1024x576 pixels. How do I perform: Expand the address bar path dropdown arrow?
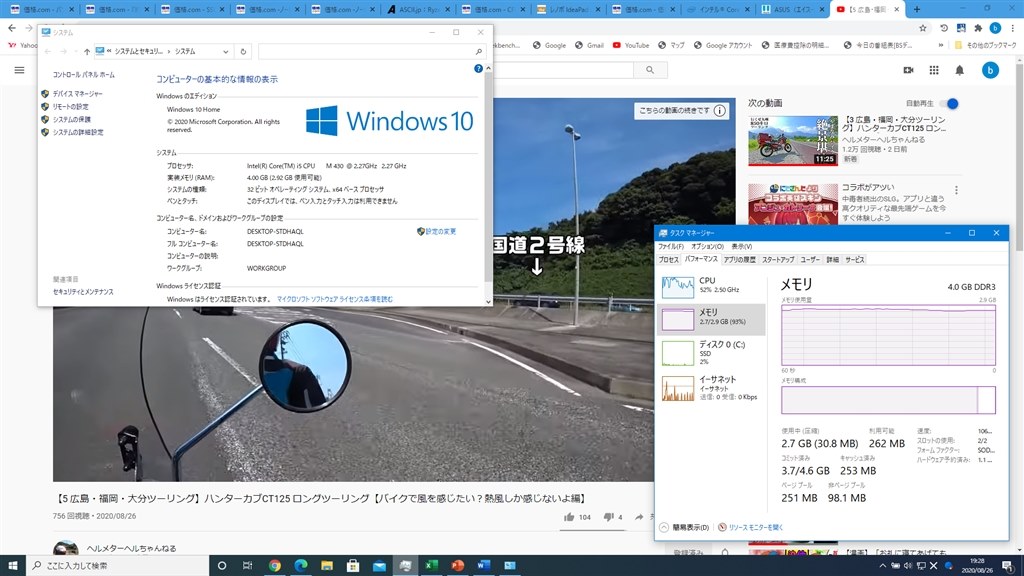coord(225,52)
